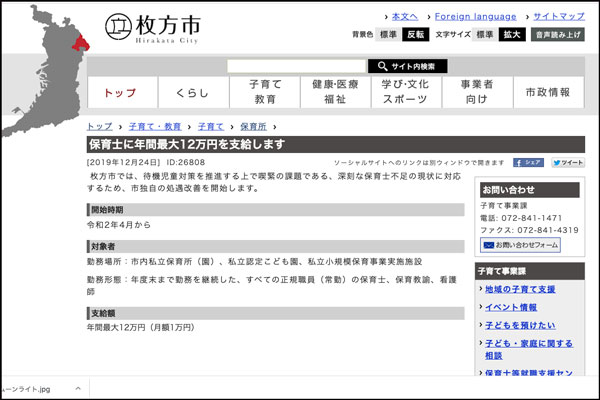Open the Foreign language link
600x400 pixels.
476,17
